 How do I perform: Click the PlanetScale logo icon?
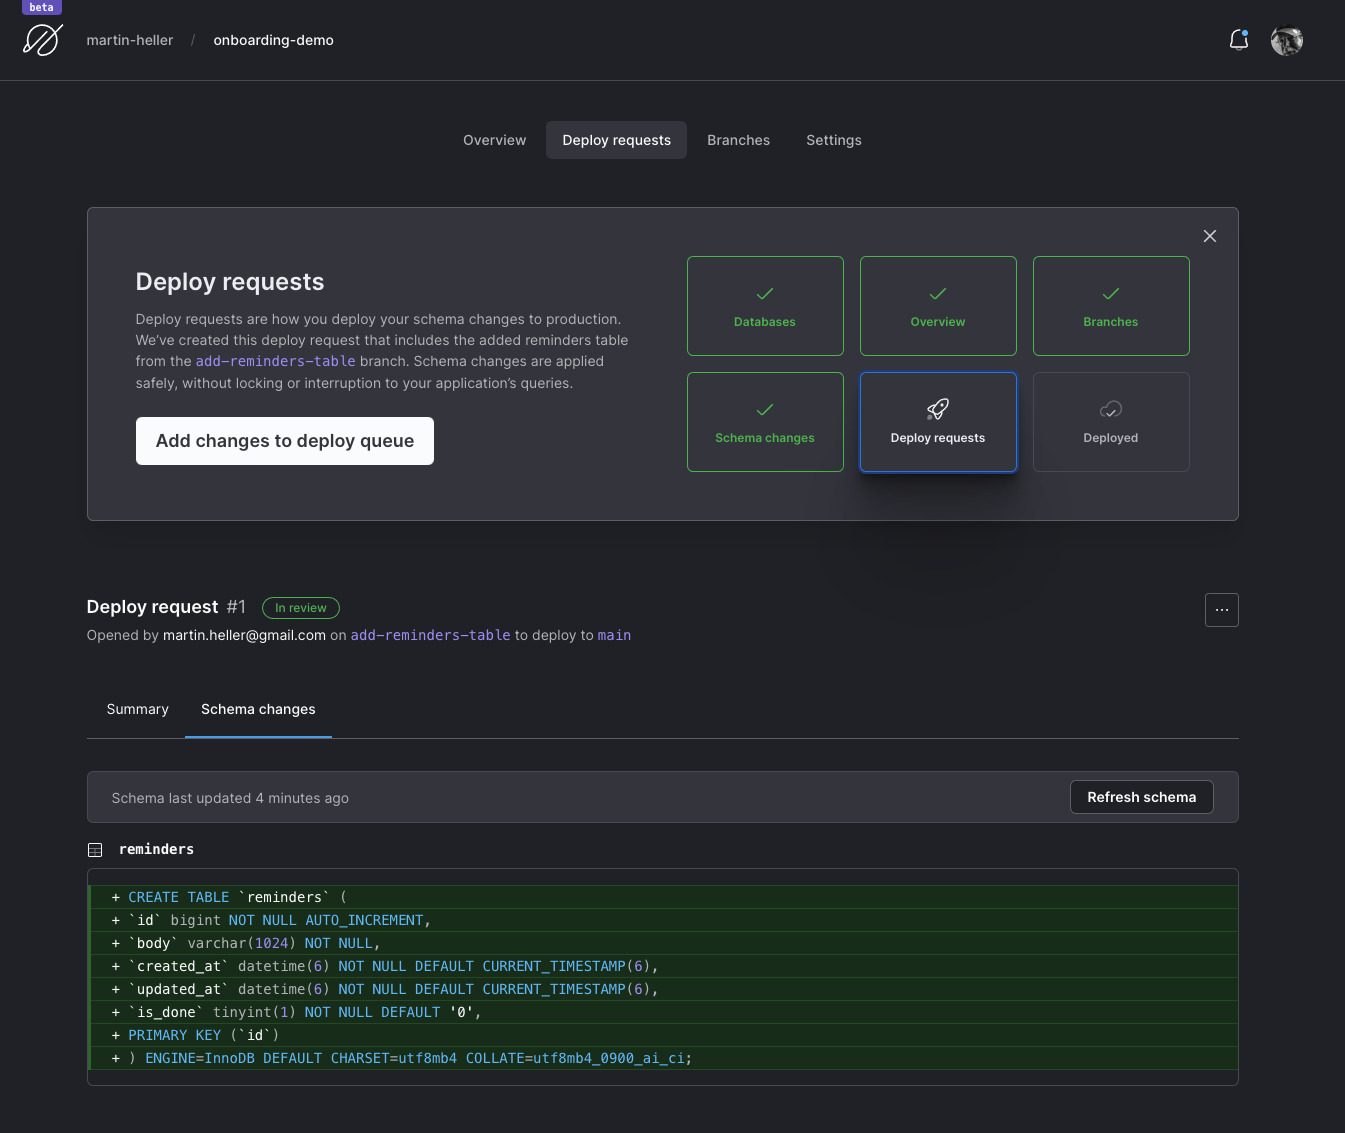[x=43, y=40]
